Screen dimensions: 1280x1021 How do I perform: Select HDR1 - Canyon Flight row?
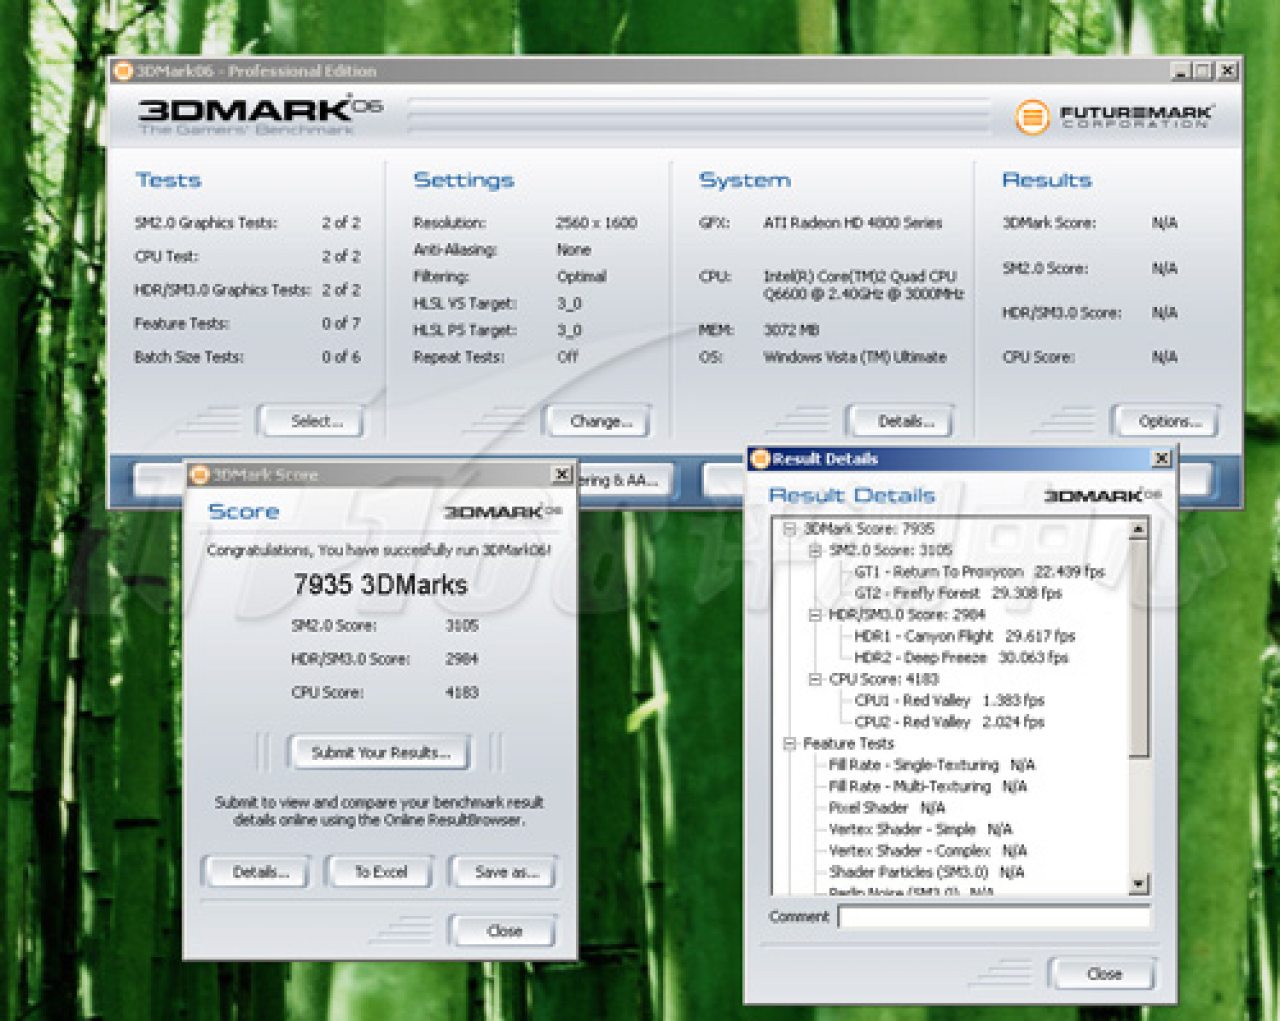click(964, 636)
